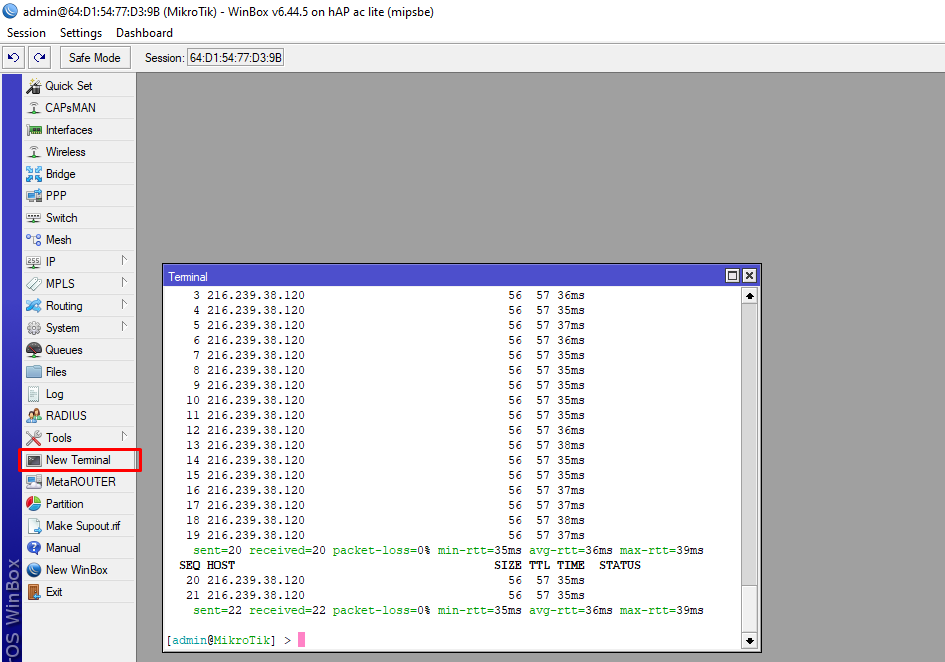Open the Dashboard menu

pos(144,33)
